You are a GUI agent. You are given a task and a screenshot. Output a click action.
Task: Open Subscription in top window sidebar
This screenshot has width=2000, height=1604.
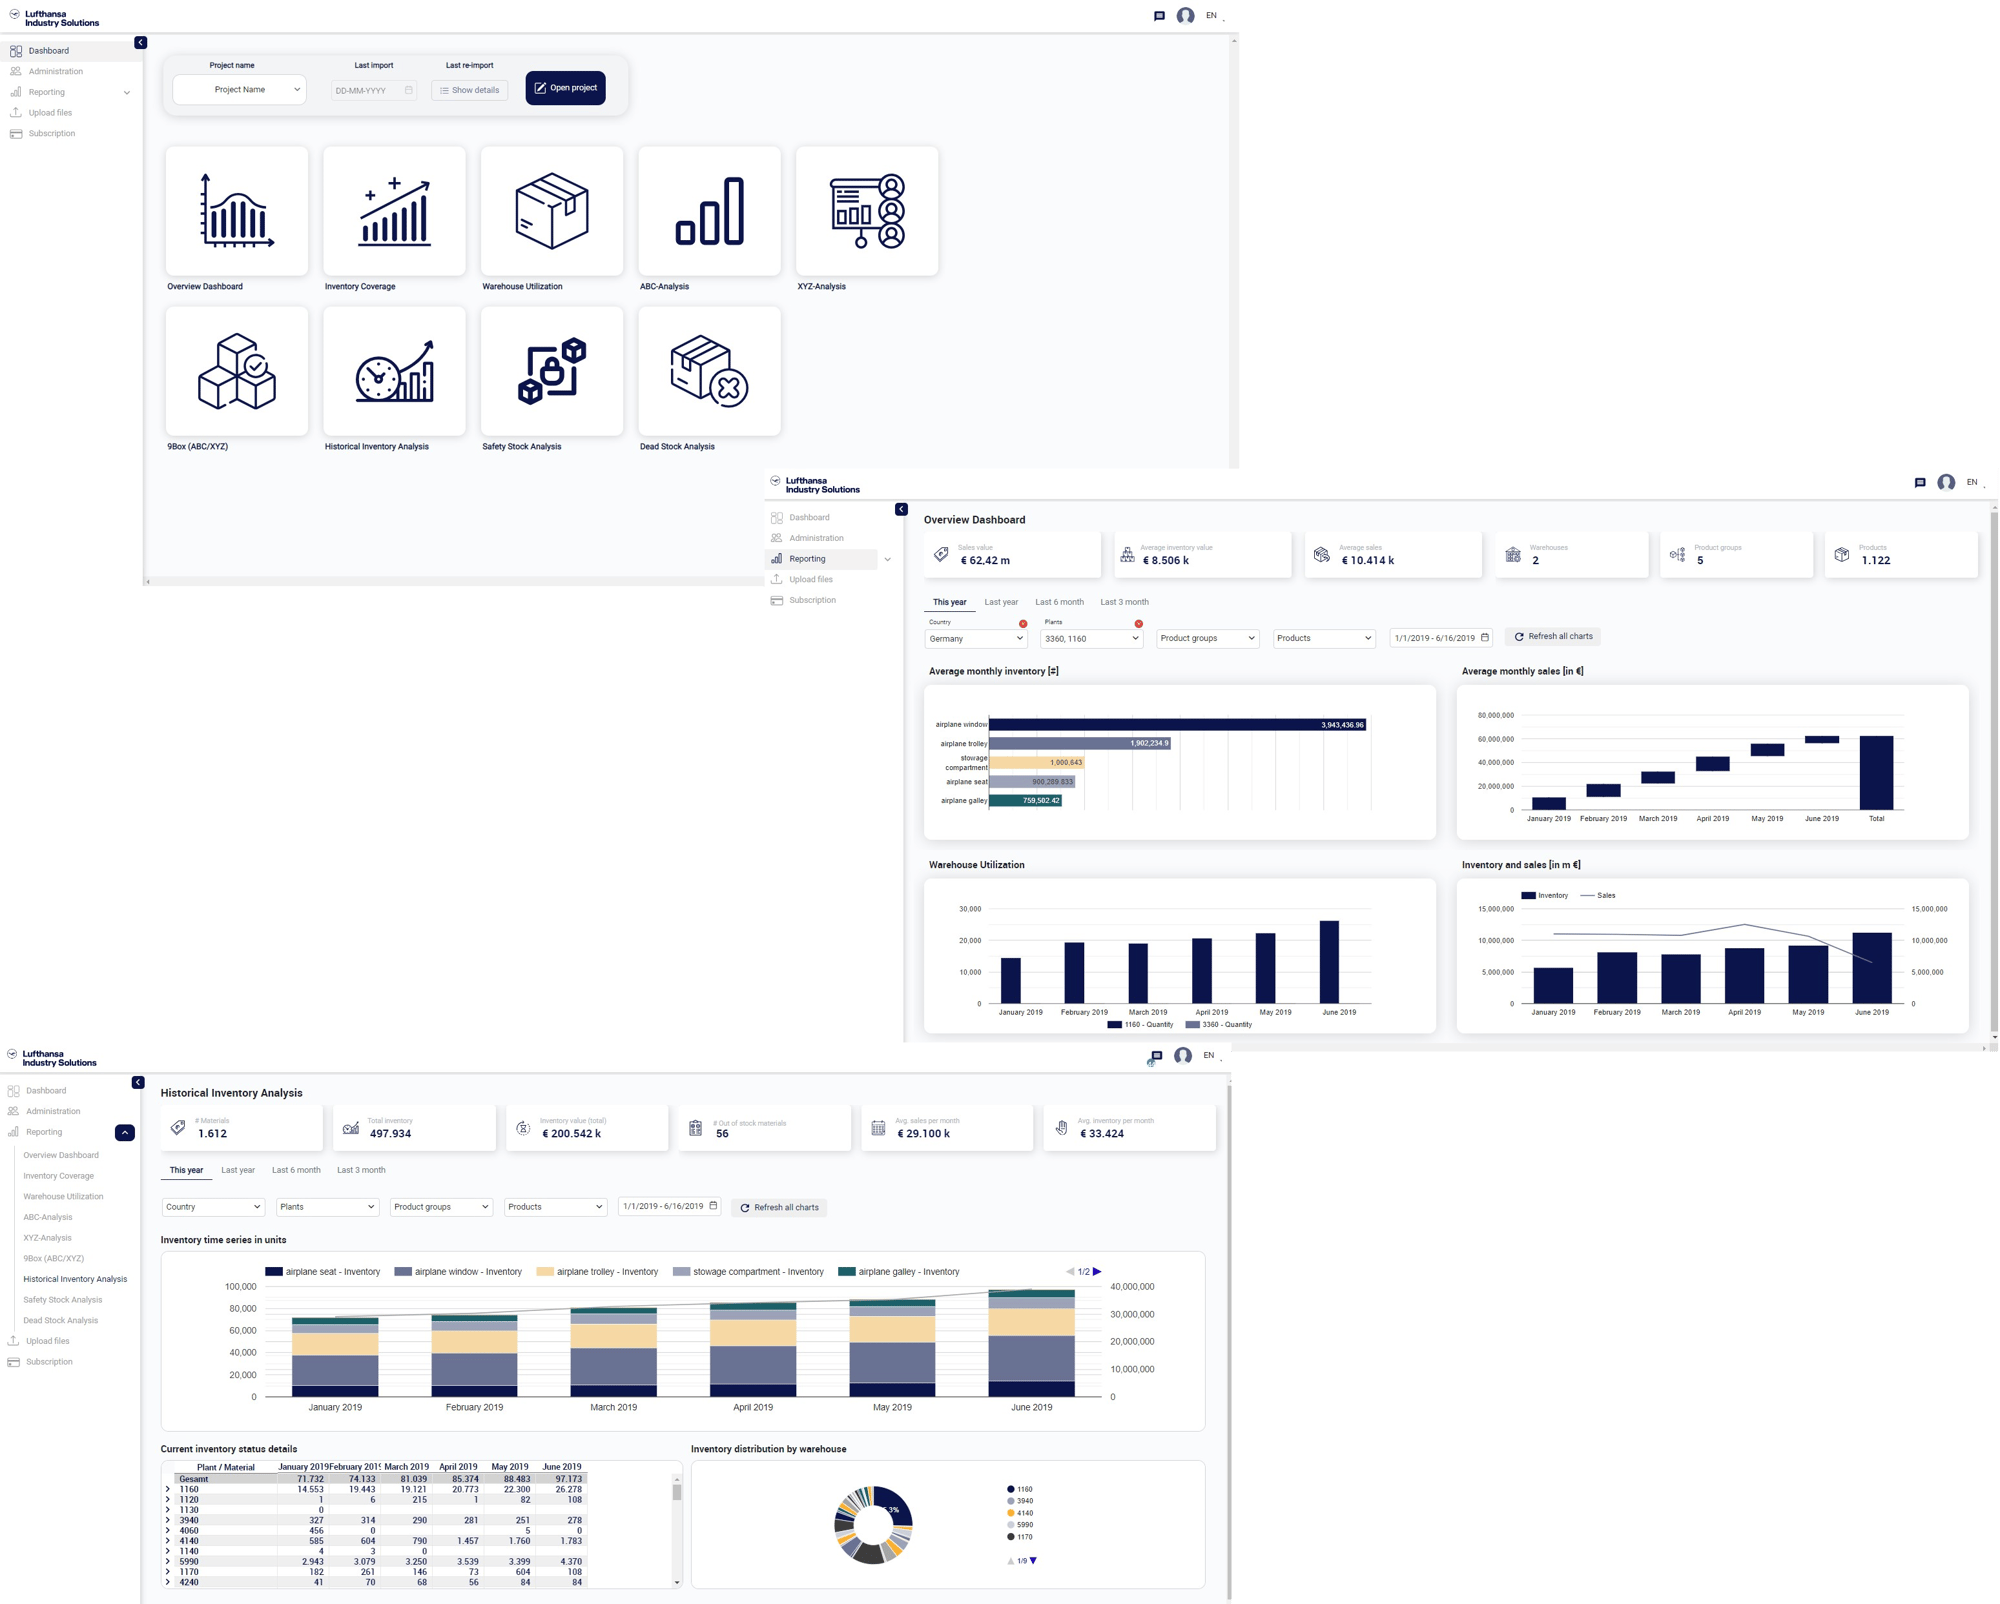52,134
